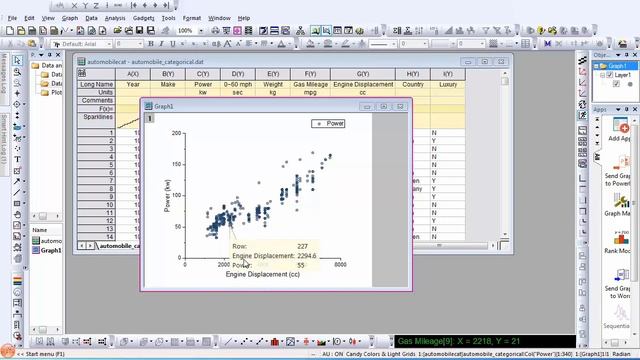Collapse the Layer1 tree node
This screenshot has height=360, width=640.
(x=602, y=75)
